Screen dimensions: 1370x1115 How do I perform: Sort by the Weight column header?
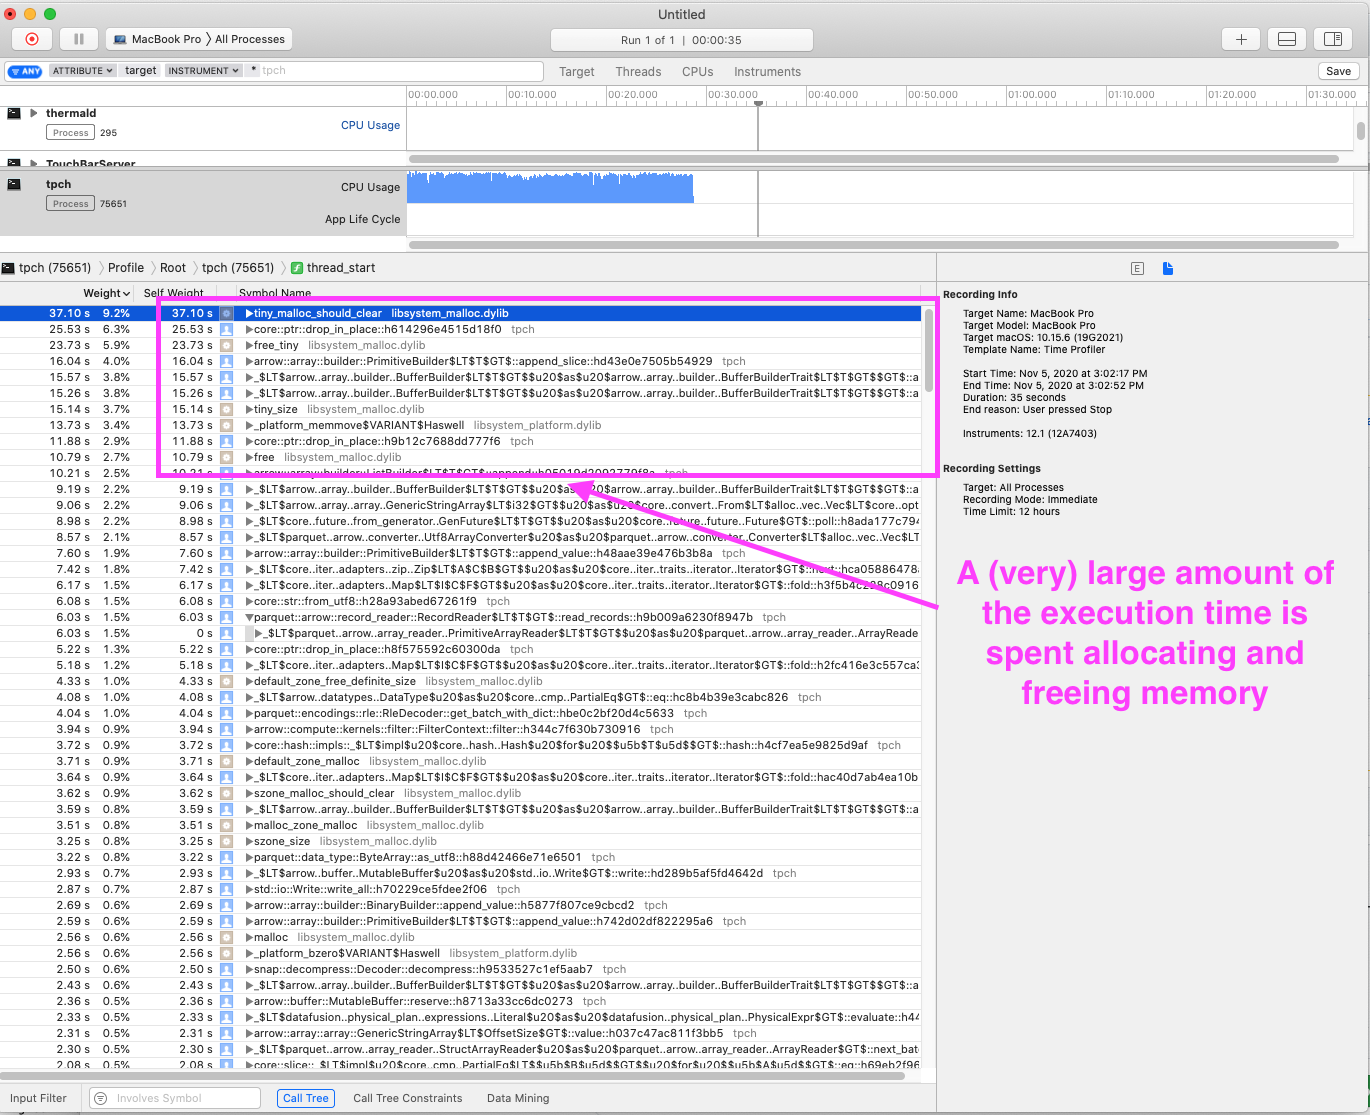click(106, 293)
